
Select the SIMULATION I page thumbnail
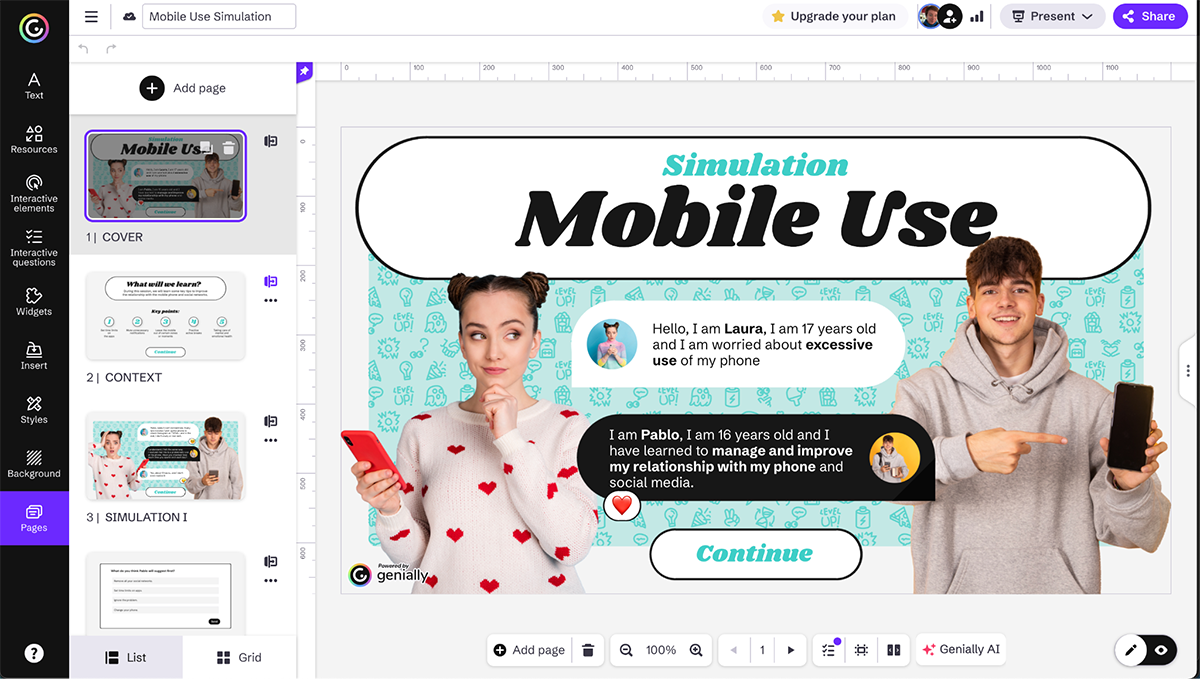tap(164, 455)
